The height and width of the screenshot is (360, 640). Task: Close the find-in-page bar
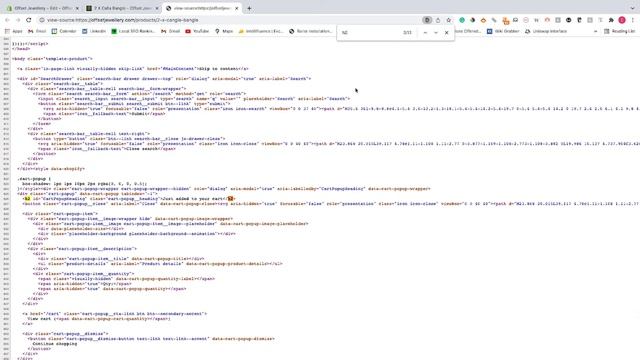pos(447,32)
